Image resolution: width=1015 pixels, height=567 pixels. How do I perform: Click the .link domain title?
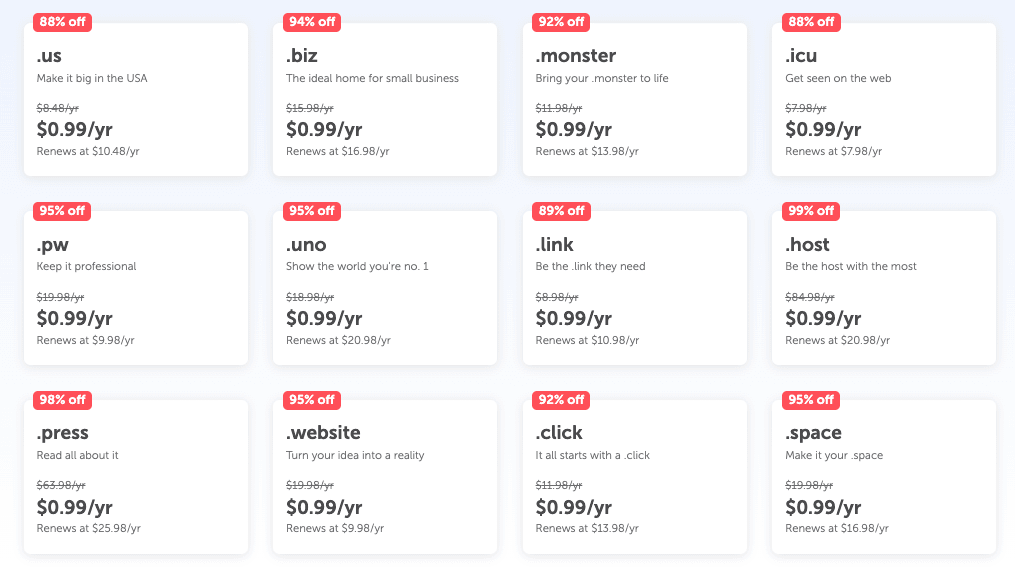click(554, 245)
